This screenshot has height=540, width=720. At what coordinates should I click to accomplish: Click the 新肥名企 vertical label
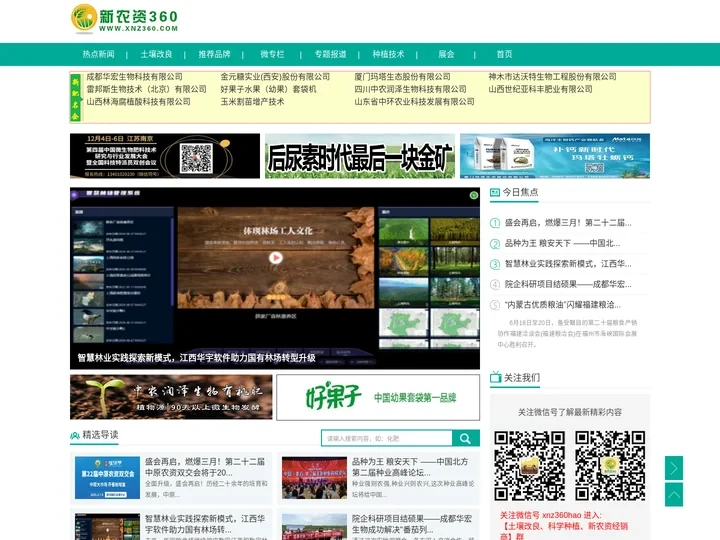click(75, 98)
